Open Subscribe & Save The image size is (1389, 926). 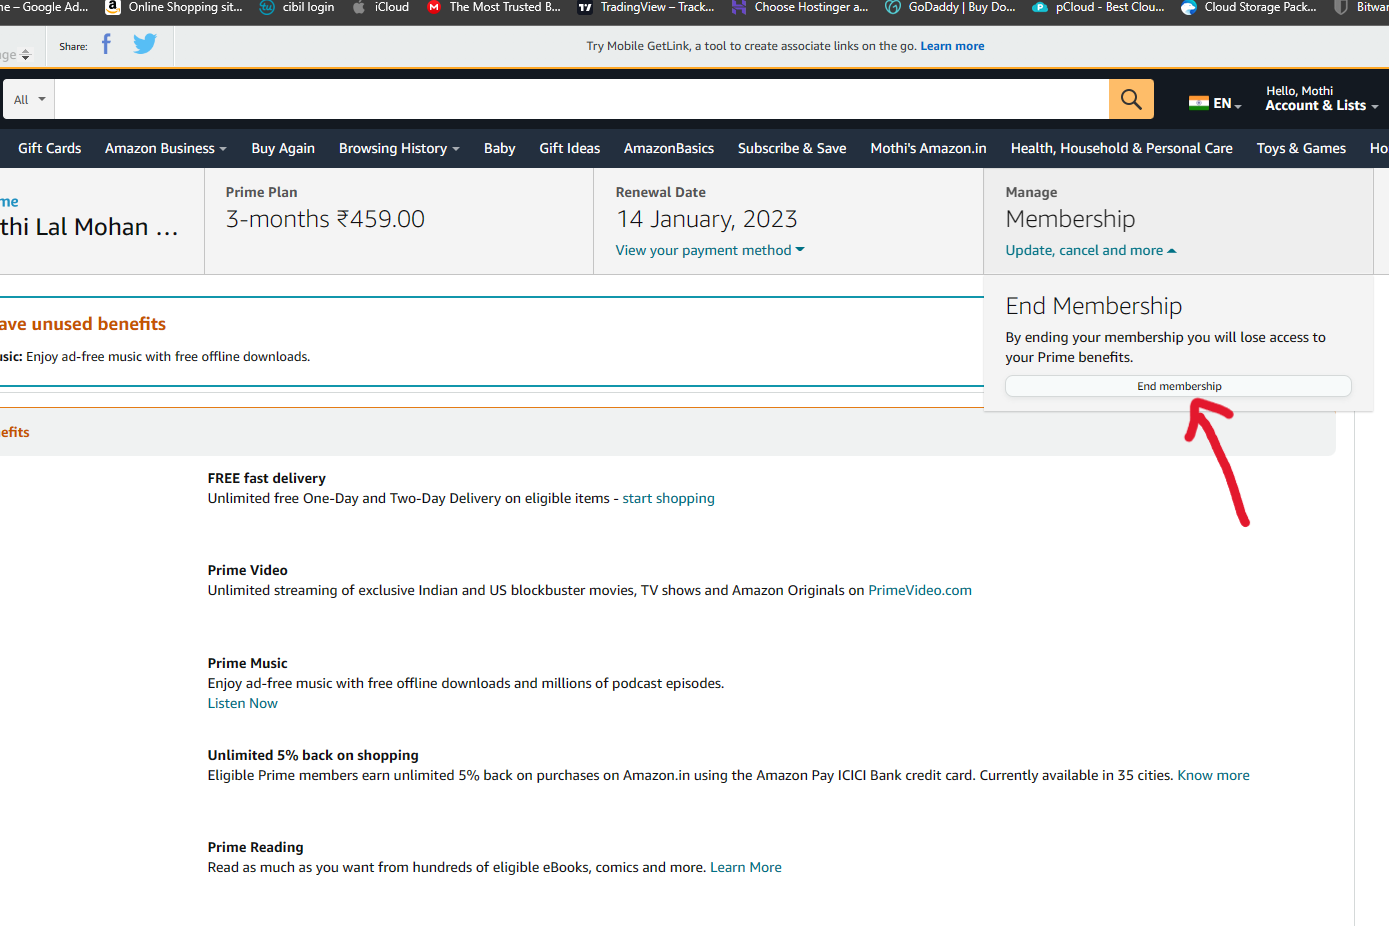coord(792,148)
